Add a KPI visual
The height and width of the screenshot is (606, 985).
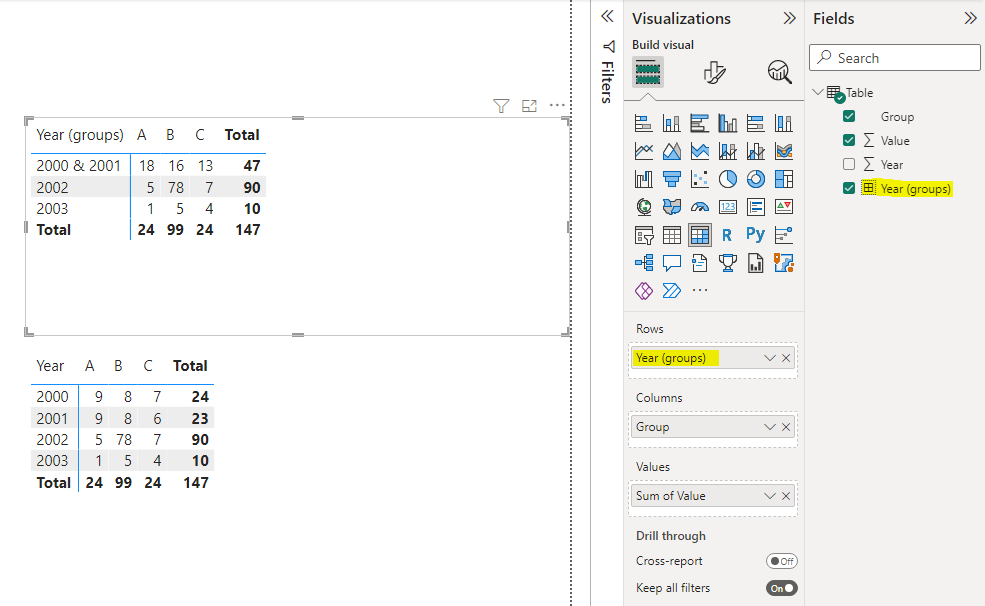(x=783, y=207)
